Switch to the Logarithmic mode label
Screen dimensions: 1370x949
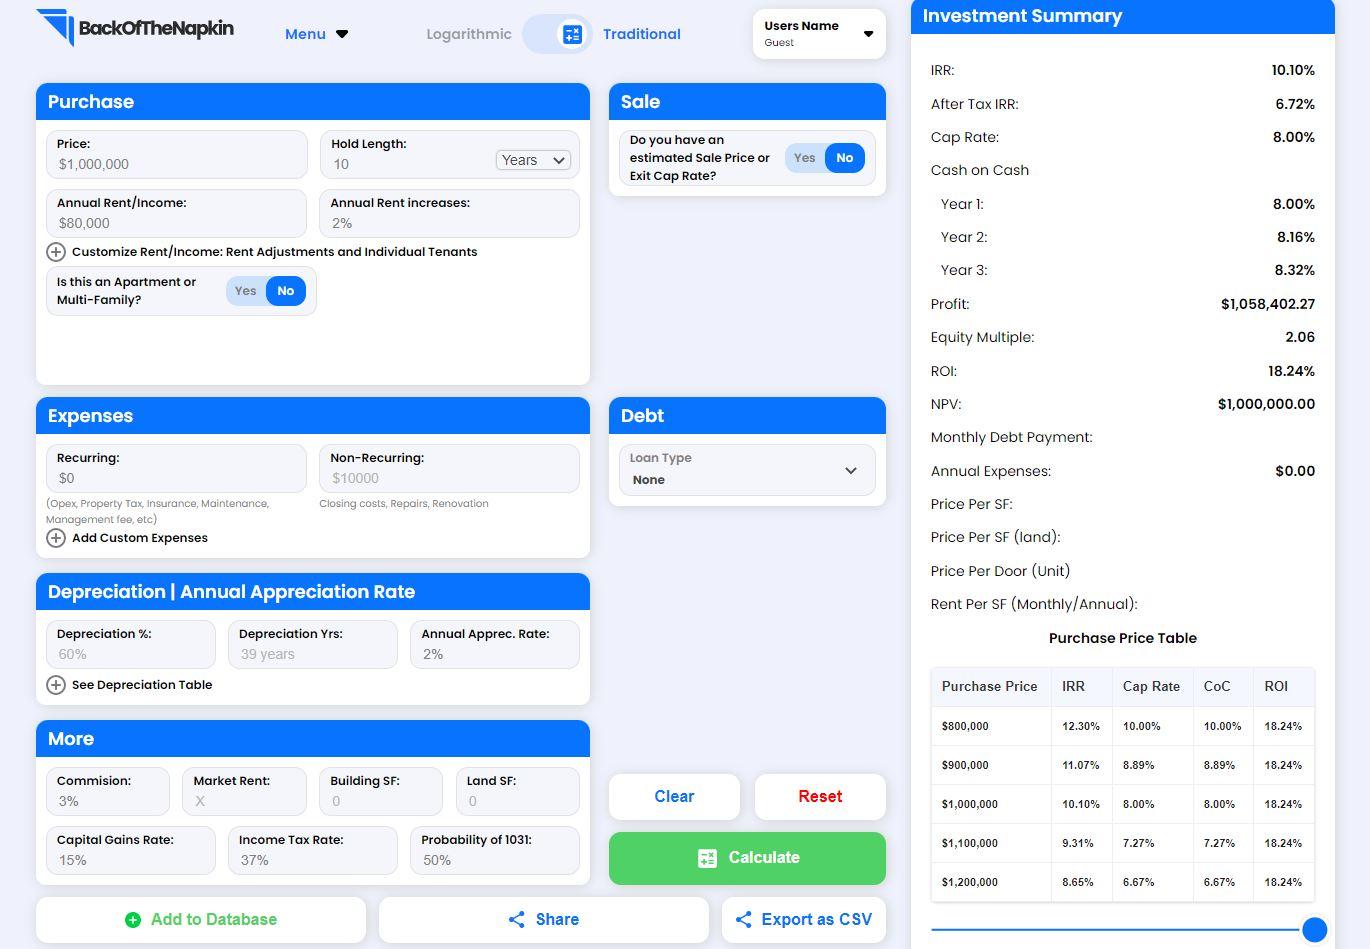click(468, 34)
